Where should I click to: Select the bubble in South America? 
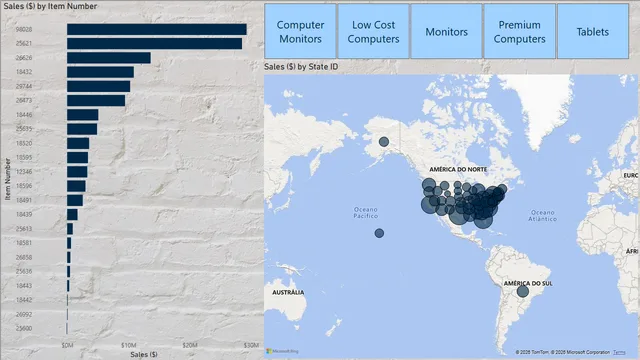click(523, 291)
